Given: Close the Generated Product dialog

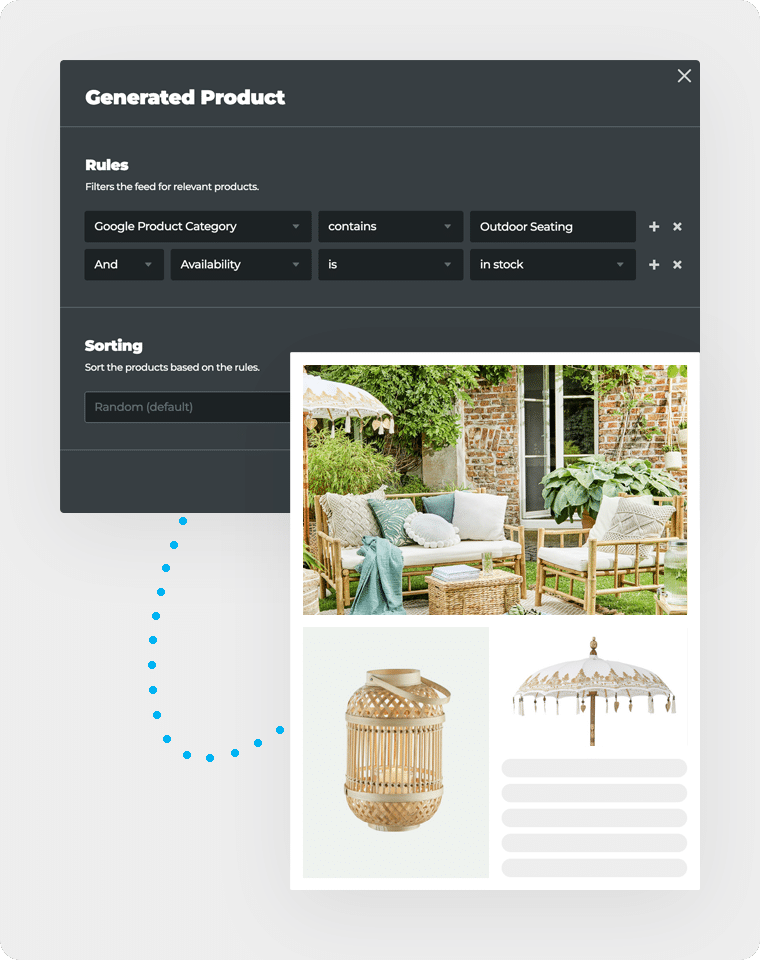Looking at the screenshot, I should coord(684,76).
